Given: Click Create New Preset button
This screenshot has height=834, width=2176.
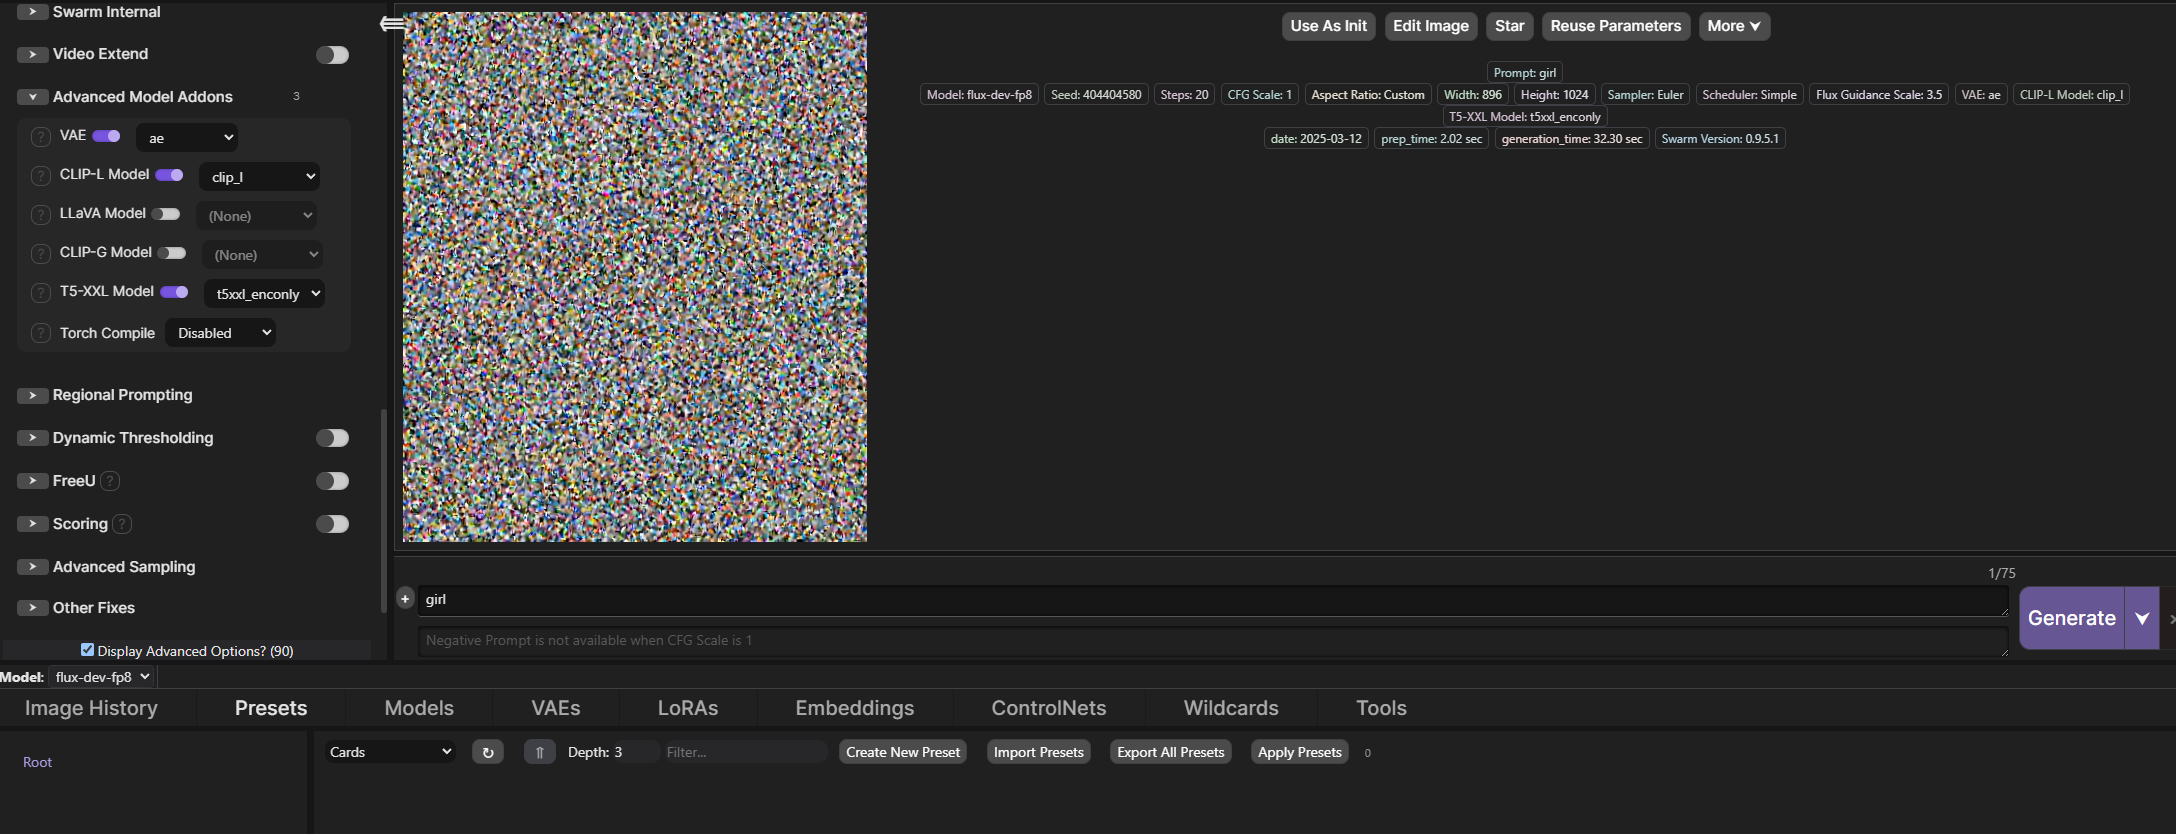Looking at the screenshot, I should pyautogui.click(x=903, y=752).
